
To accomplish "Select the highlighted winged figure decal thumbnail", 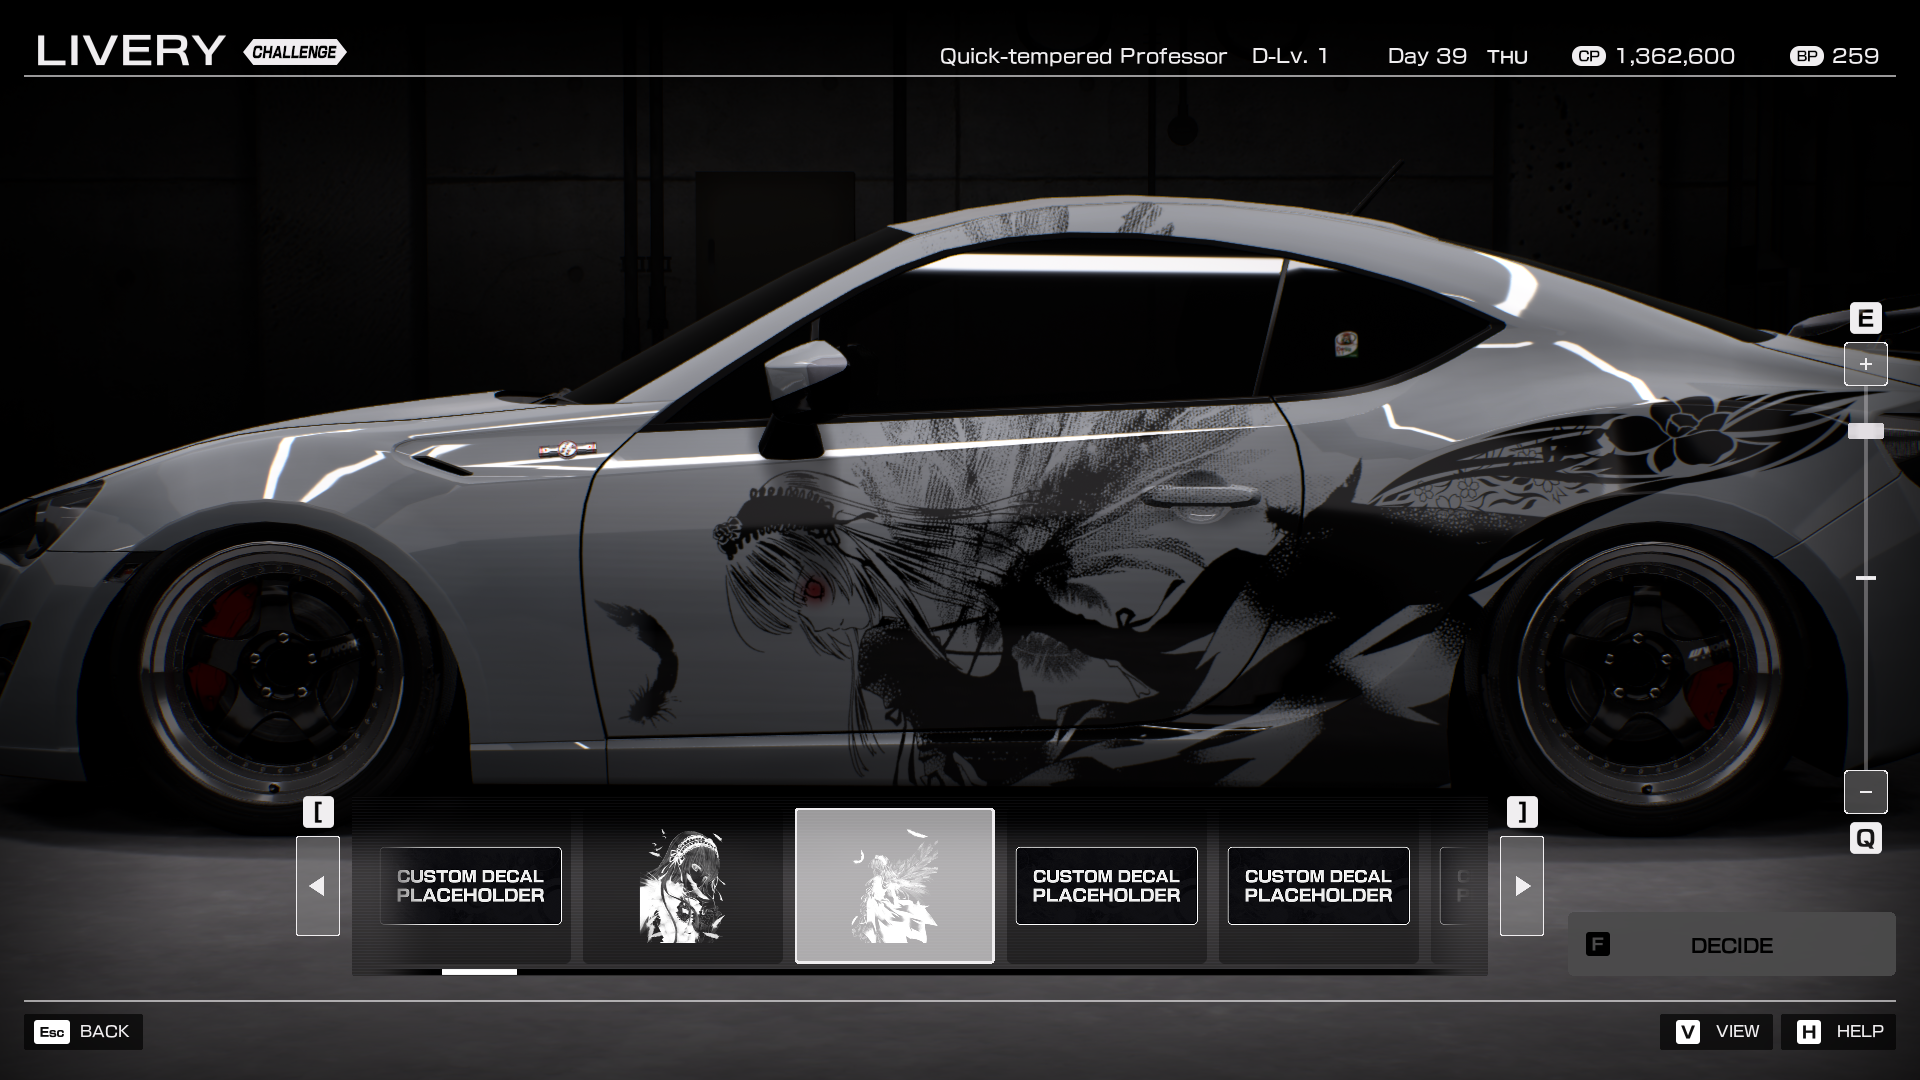I will coord(894,886).
